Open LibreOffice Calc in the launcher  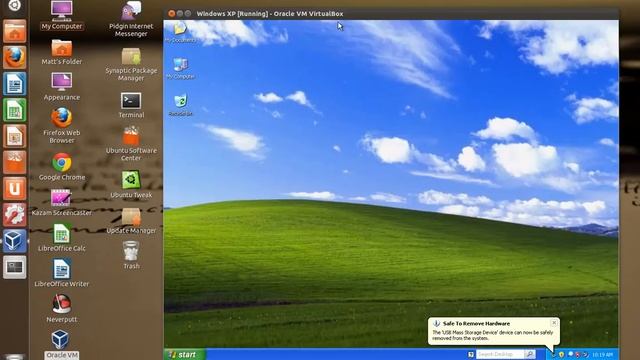coord(15,110)
